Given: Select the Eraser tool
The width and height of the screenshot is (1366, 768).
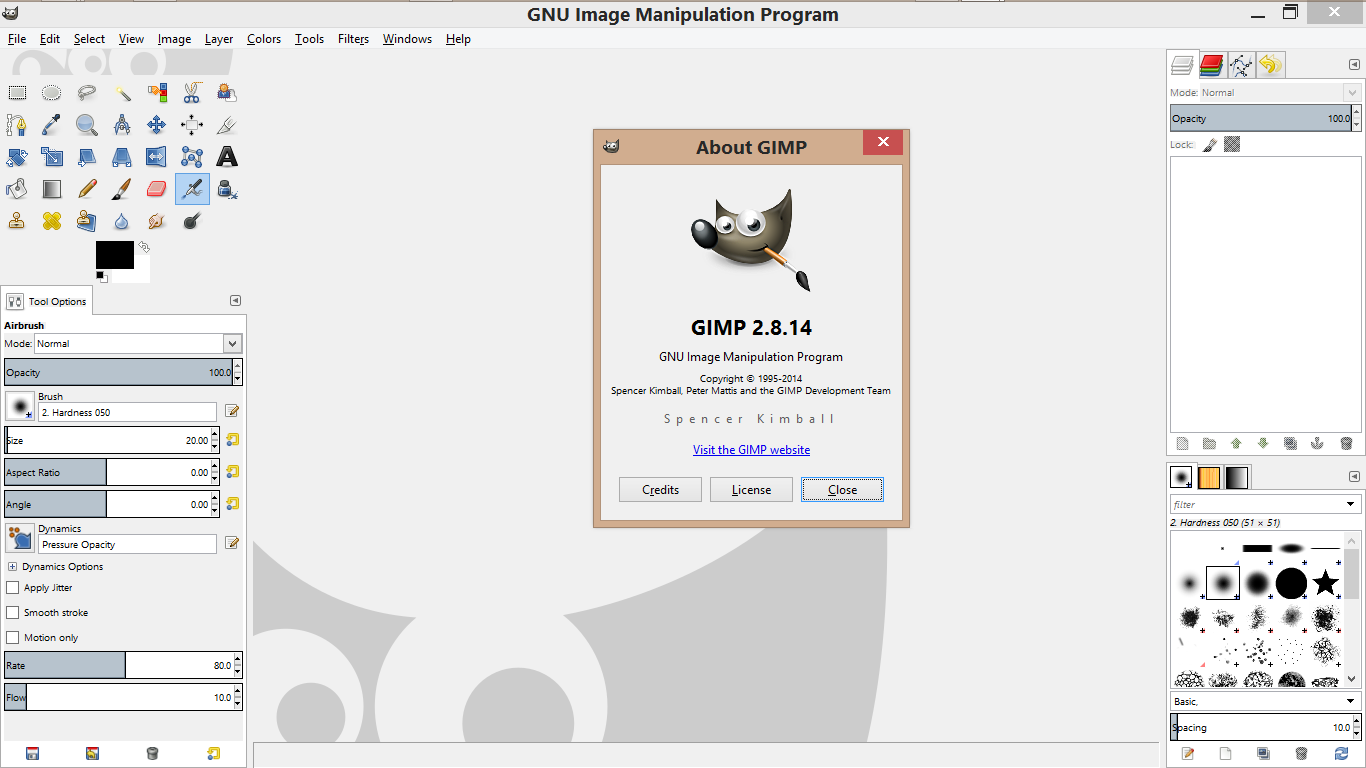Looking at the screenshot, I should [x=157, y=189].
